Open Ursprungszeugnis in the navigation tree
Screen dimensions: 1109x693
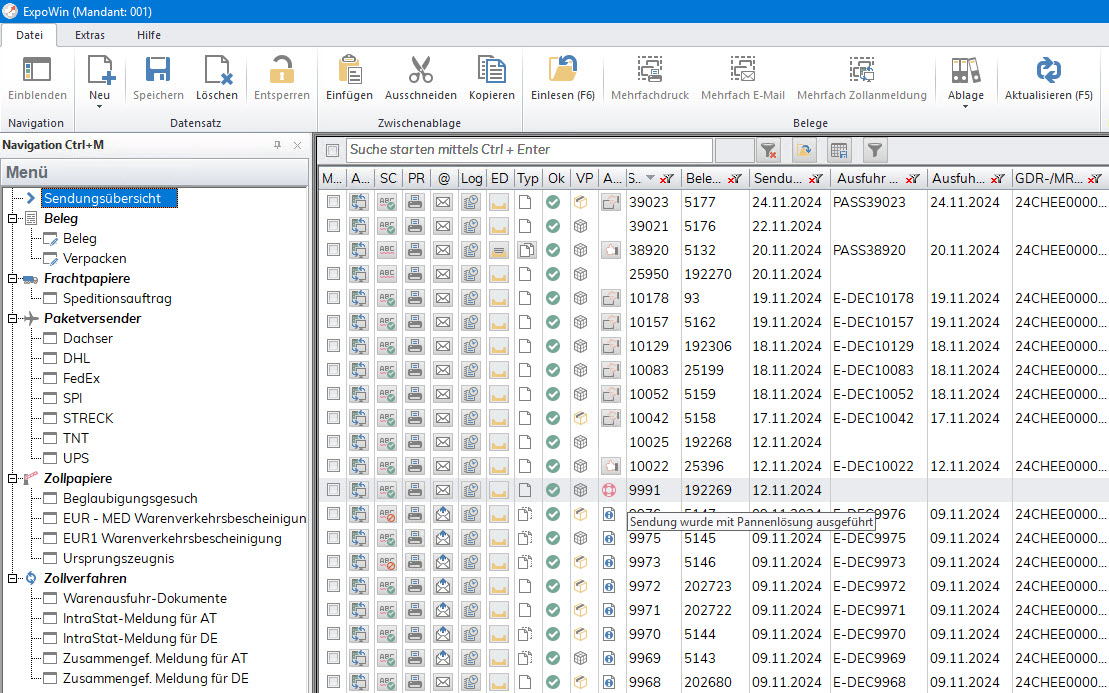pos(118,558)
